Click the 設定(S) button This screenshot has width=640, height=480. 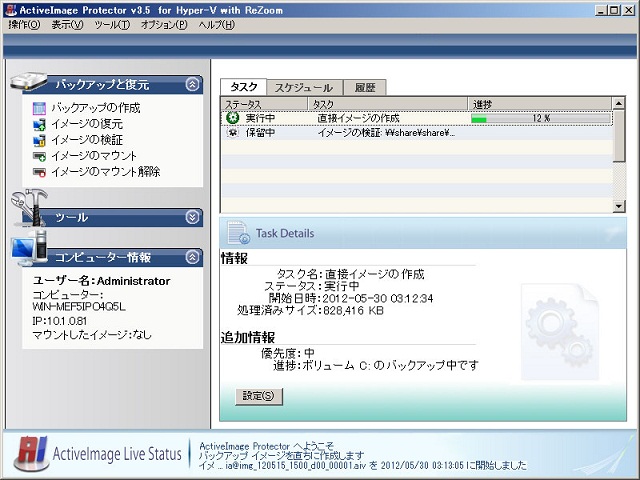[x=259, y=396]
